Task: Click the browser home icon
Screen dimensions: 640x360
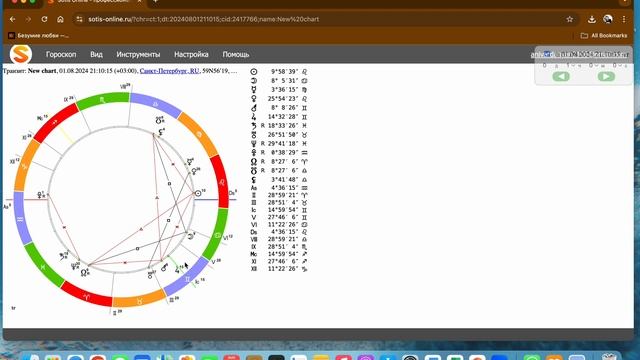Action: click(60, 19)
